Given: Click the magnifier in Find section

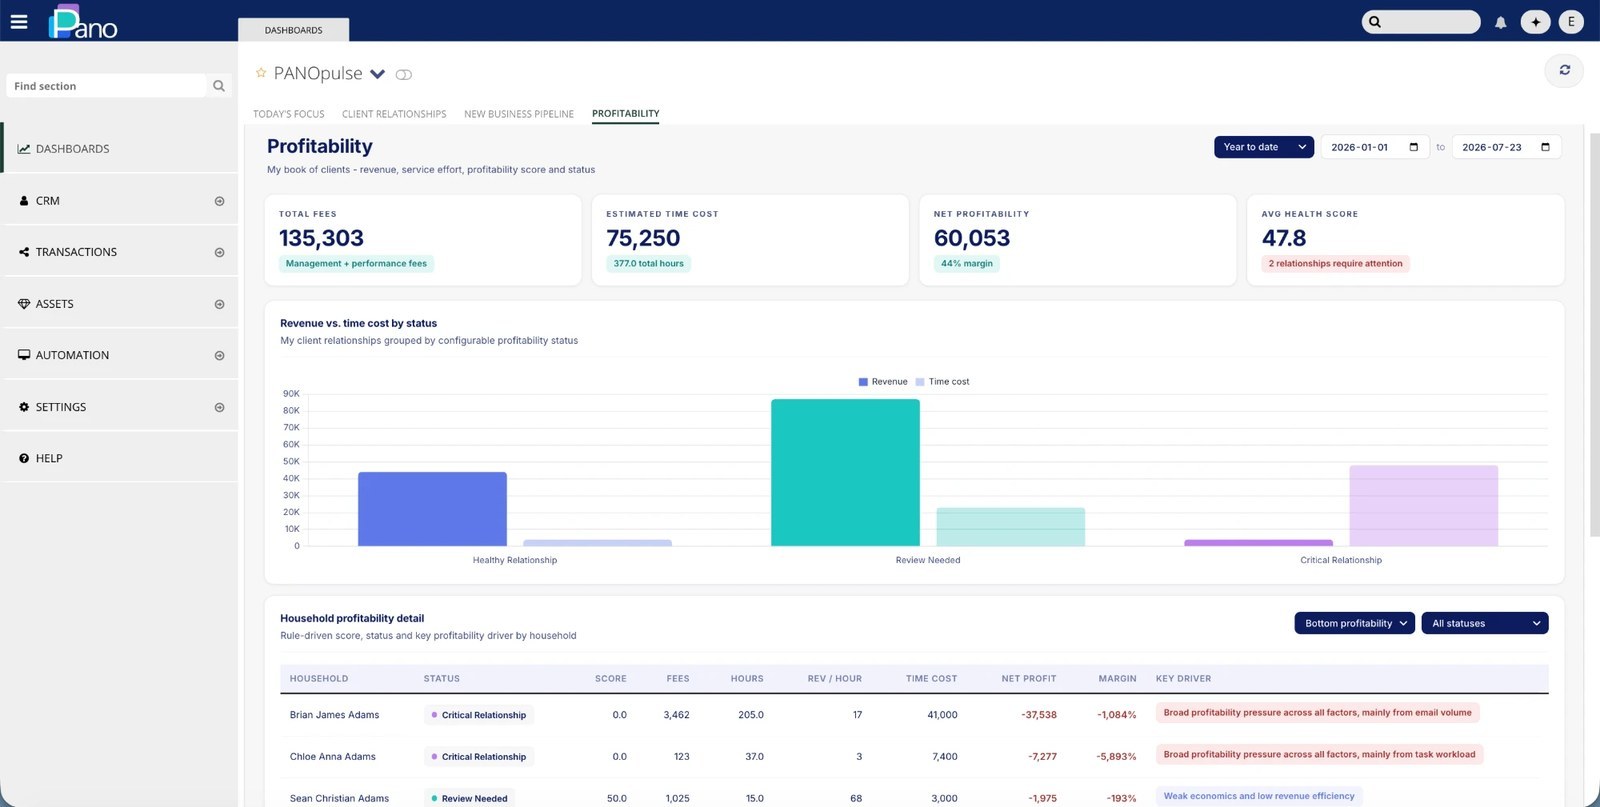Looking at the screenshot, I should coord(219,86).
